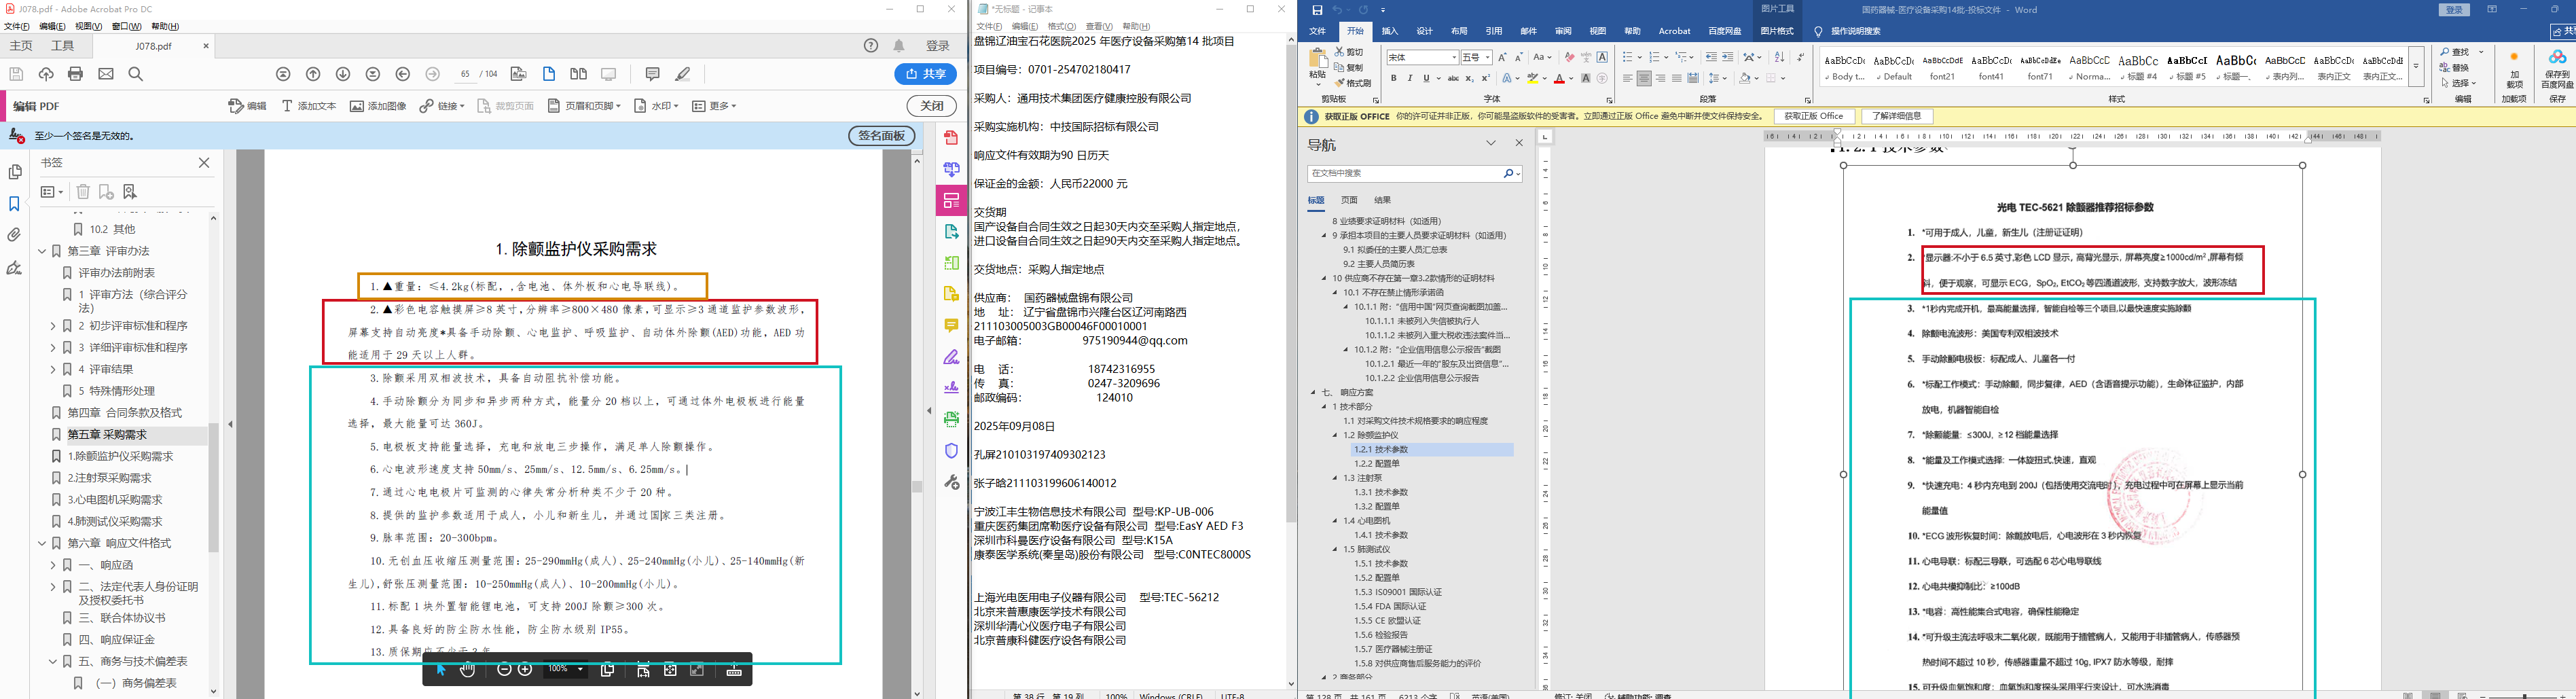Apply yellow text highlight color in Word
The image size is (2576, 699).
[x=1533, y=78]
